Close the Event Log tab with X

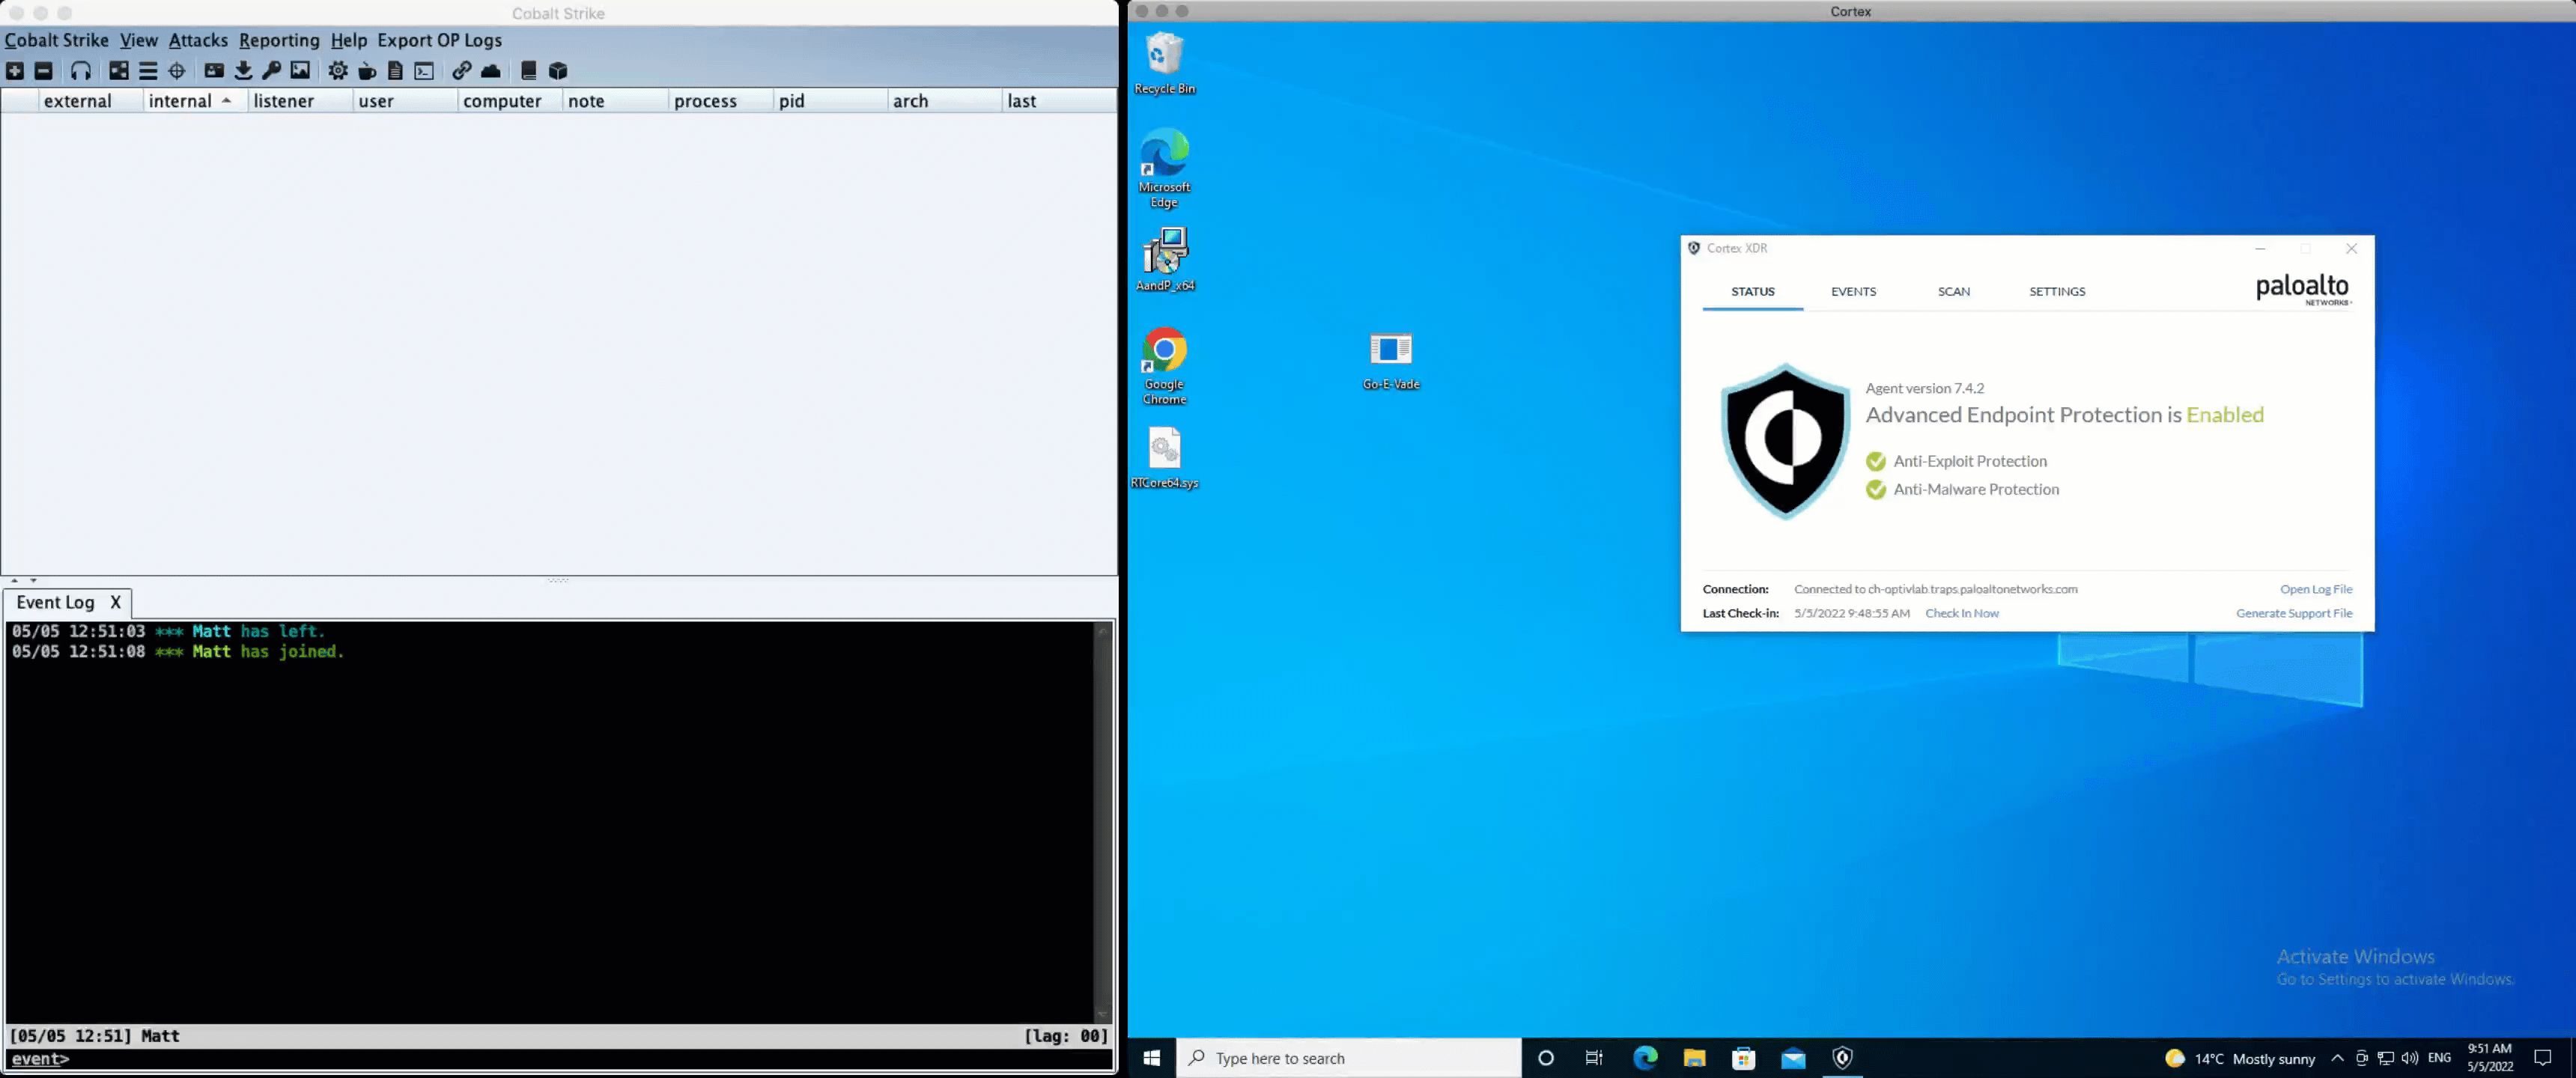[x=116, y=602]
